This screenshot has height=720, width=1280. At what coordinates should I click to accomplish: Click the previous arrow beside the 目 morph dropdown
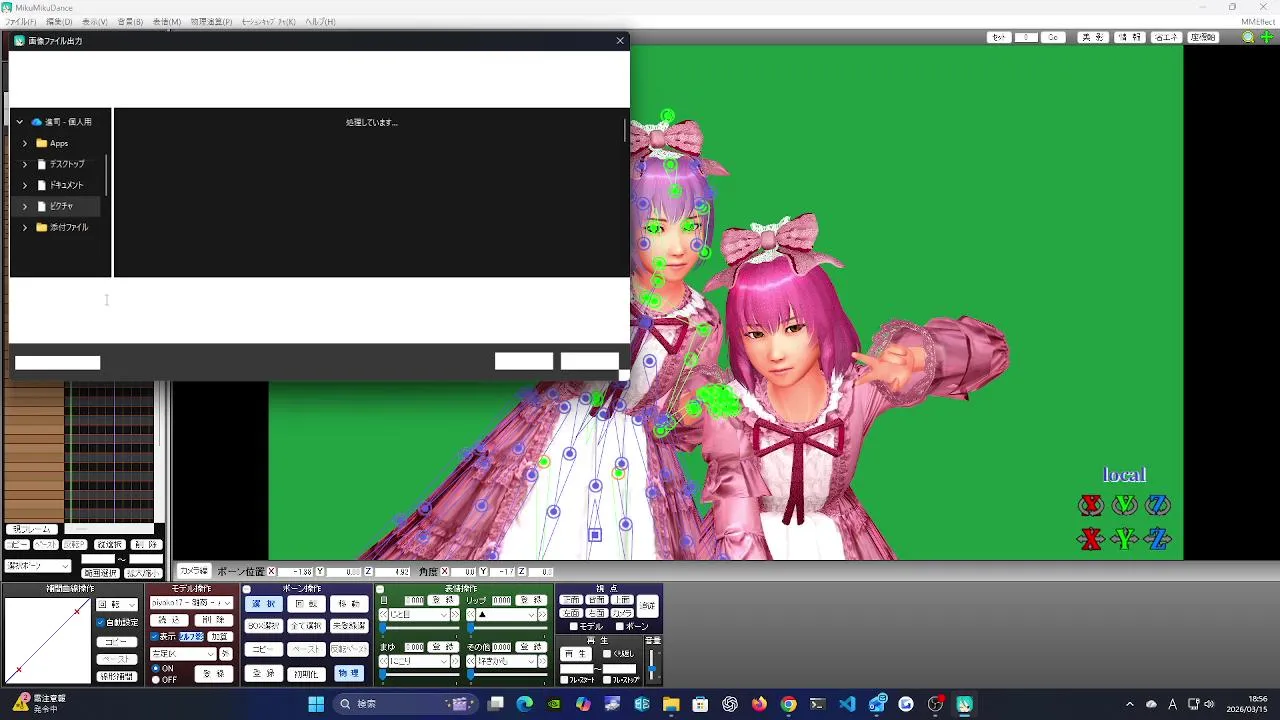point(384,614)
